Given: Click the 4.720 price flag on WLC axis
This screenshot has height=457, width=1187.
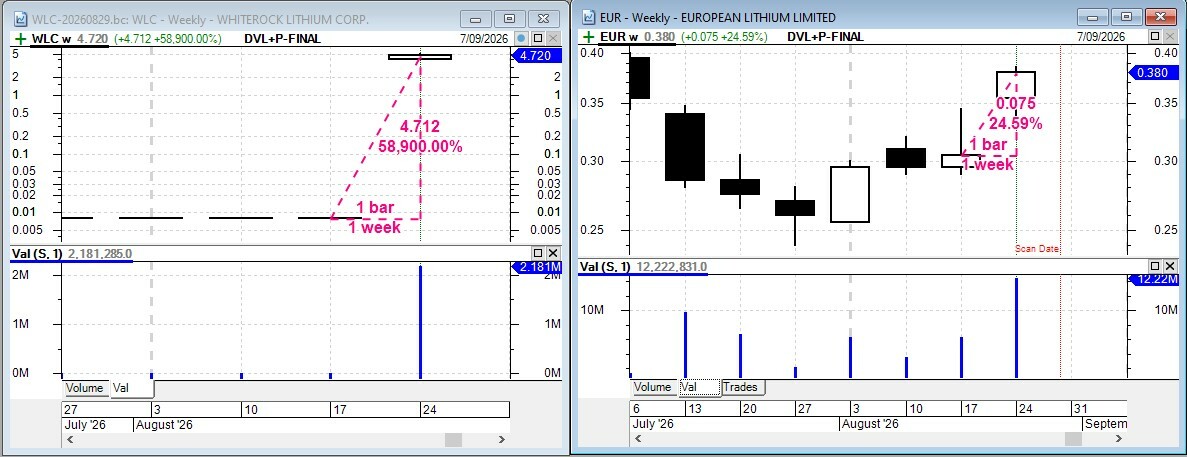Looking at the screenshot, I should pos(537,55).
